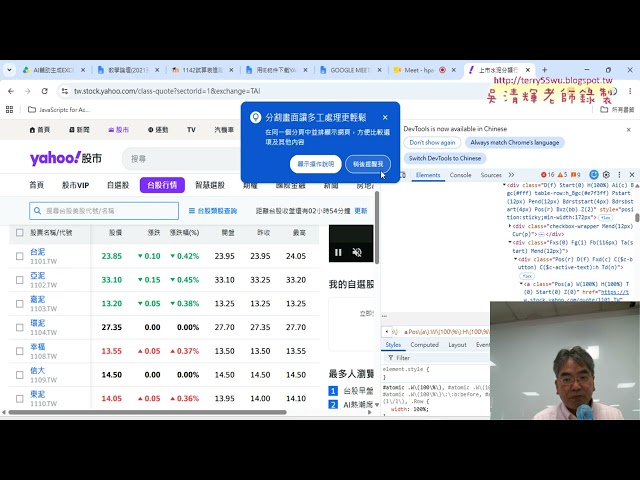Screen dimensions: 640x480
Task: Click the warning count 5 icon
Action: click(x=562, y=175)
